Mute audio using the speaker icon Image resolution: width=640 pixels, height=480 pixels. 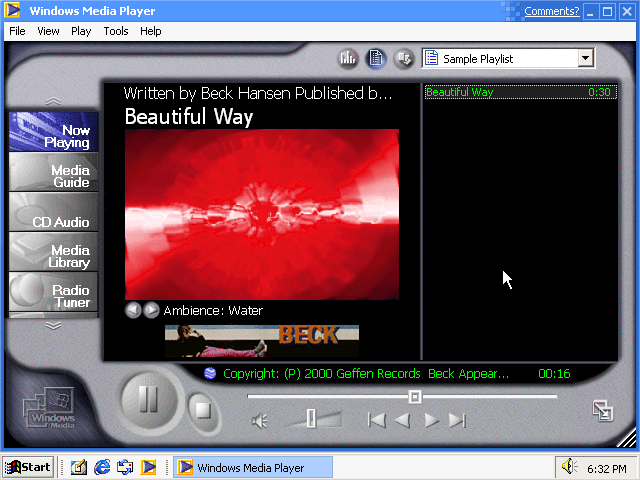pyautogui.click(x=260, y=420)
